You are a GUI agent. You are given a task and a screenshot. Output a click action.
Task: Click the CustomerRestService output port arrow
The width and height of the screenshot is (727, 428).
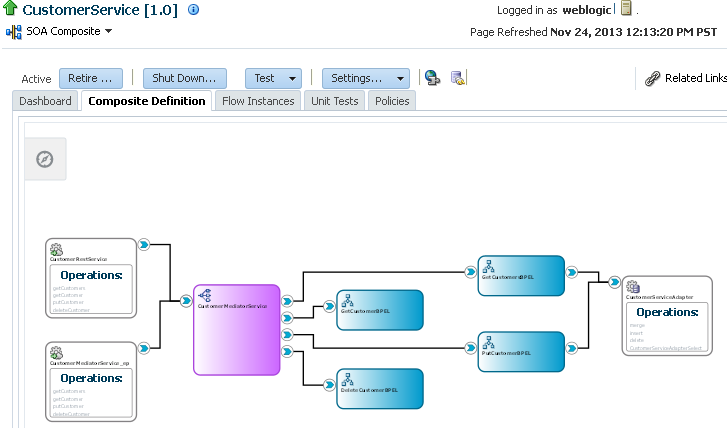144,244
